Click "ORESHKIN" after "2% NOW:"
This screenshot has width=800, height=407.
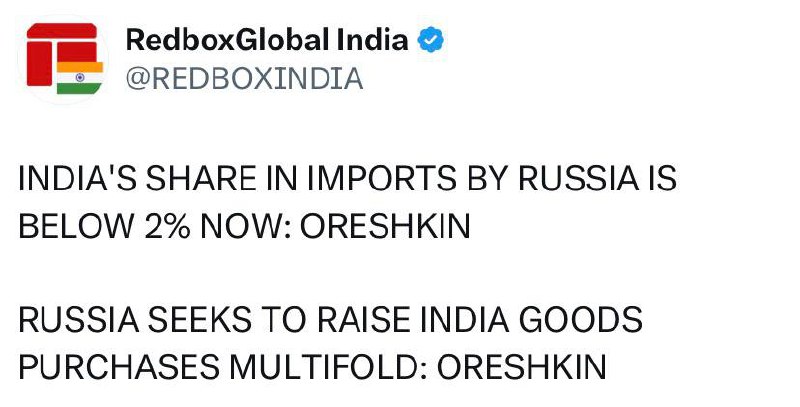point(386,227)
